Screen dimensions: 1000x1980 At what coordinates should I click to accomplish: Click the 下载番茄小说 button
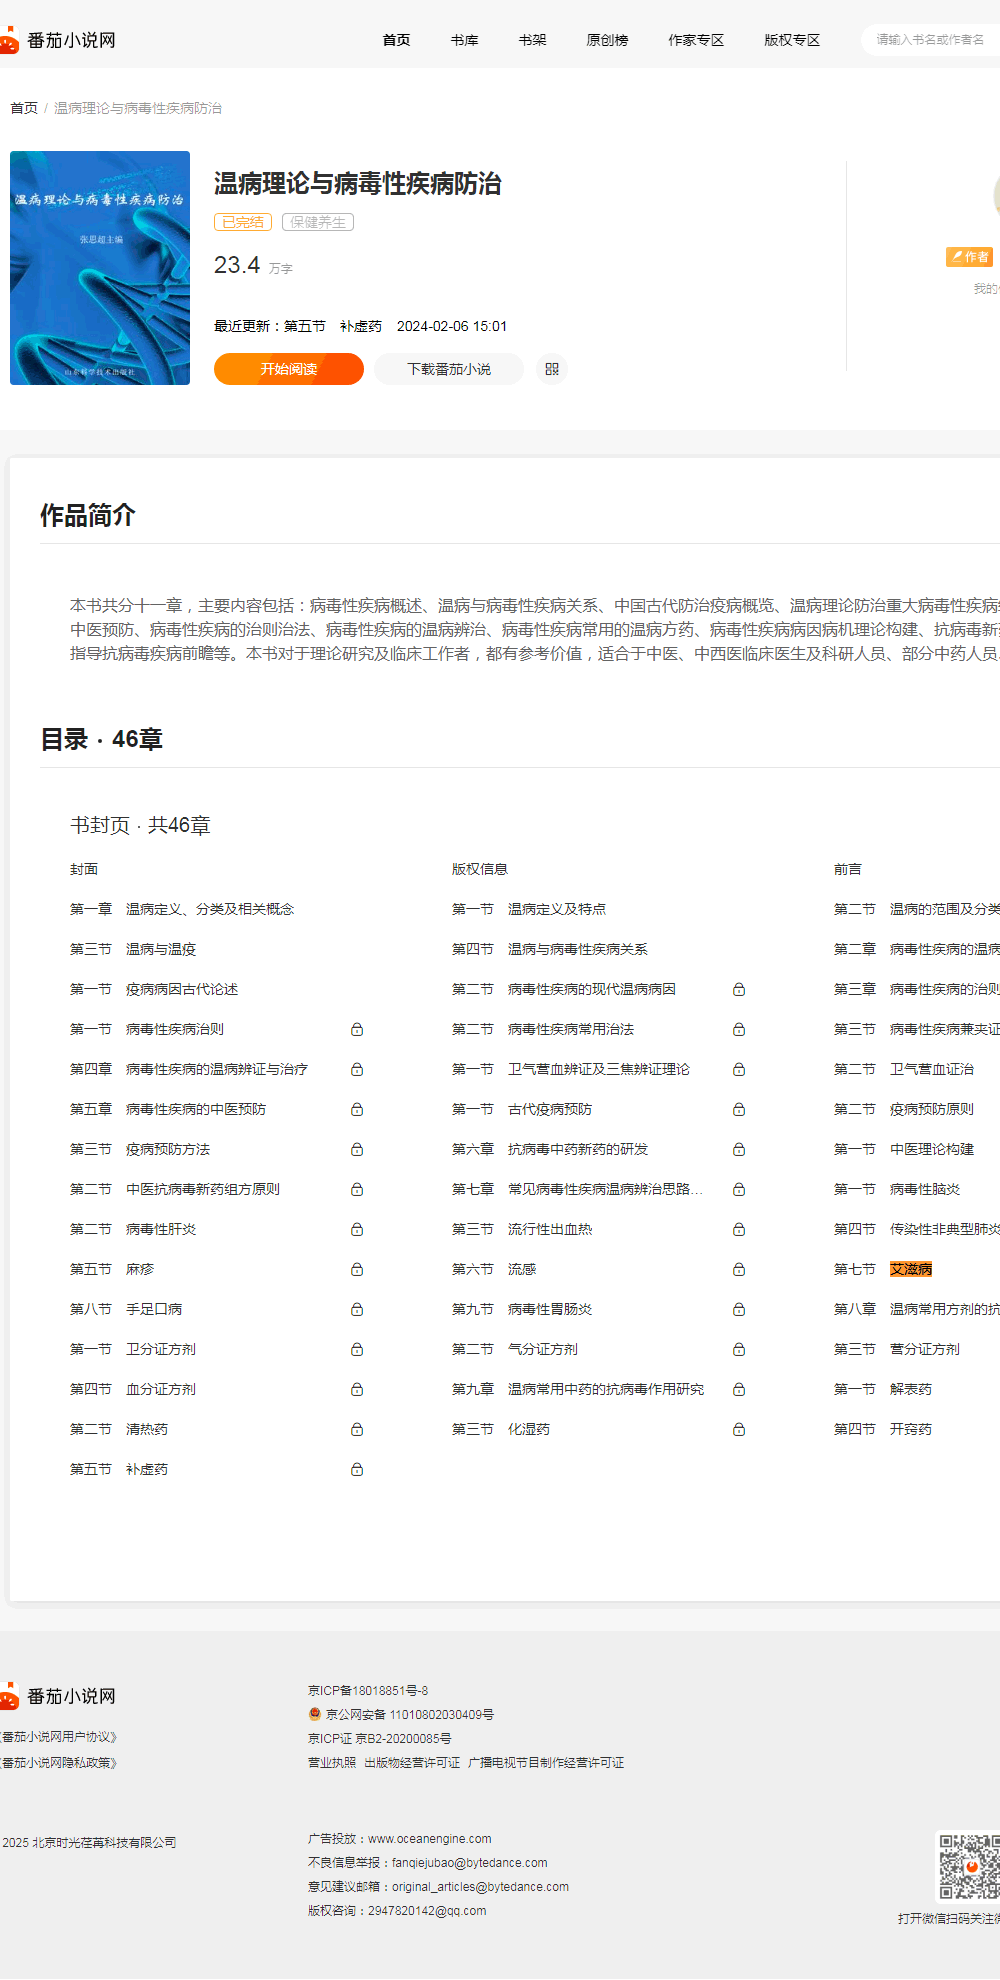tap(449, 369)
